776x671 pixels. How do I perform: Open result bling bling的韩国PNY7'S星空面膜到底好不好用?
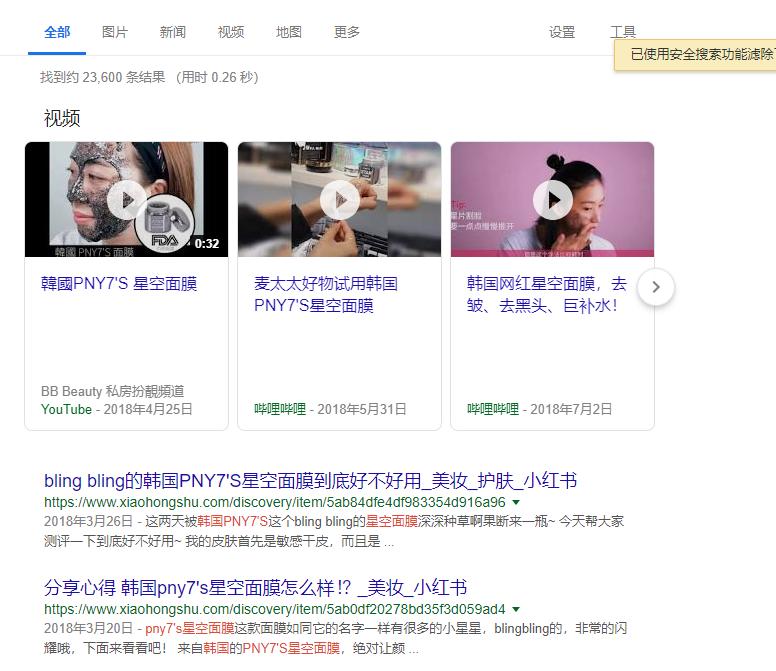[x=310, y=480]
